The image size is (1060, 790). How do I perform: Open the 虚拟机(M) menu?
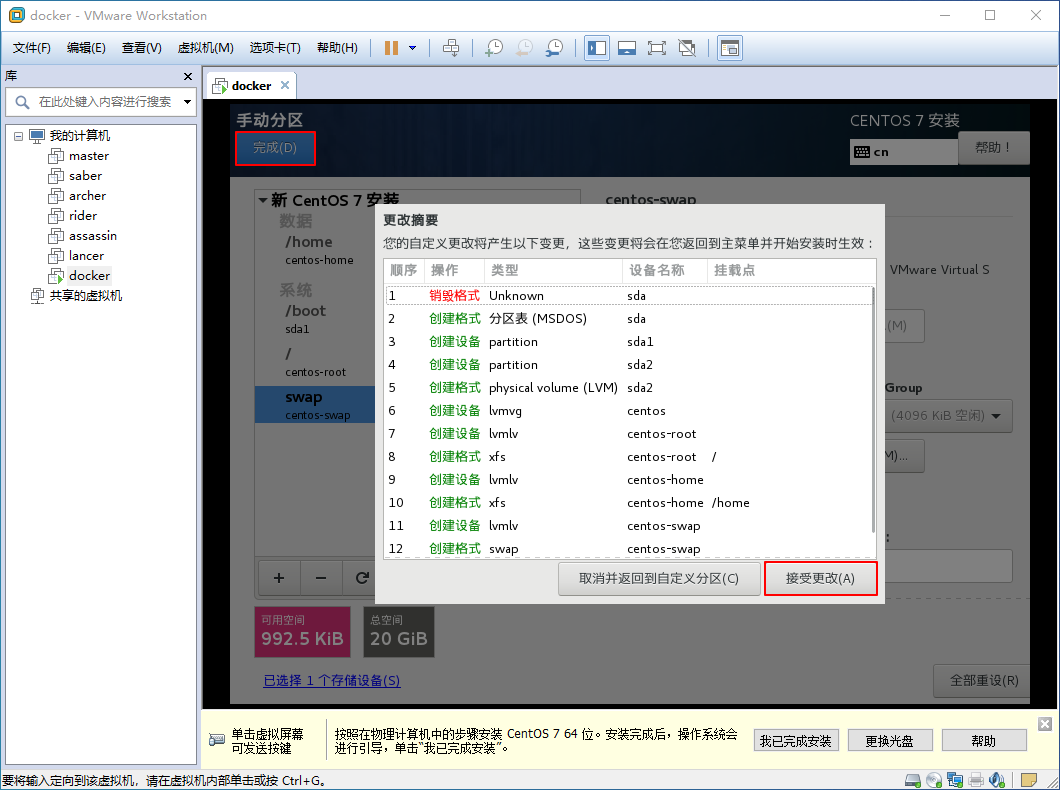(204, 47)
